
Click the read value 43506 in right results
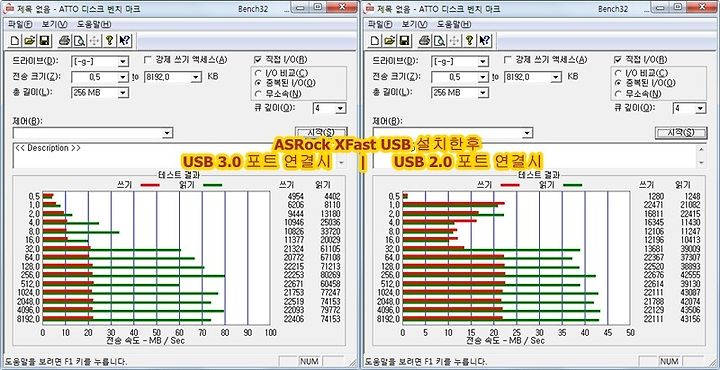[x=691, y=310]
